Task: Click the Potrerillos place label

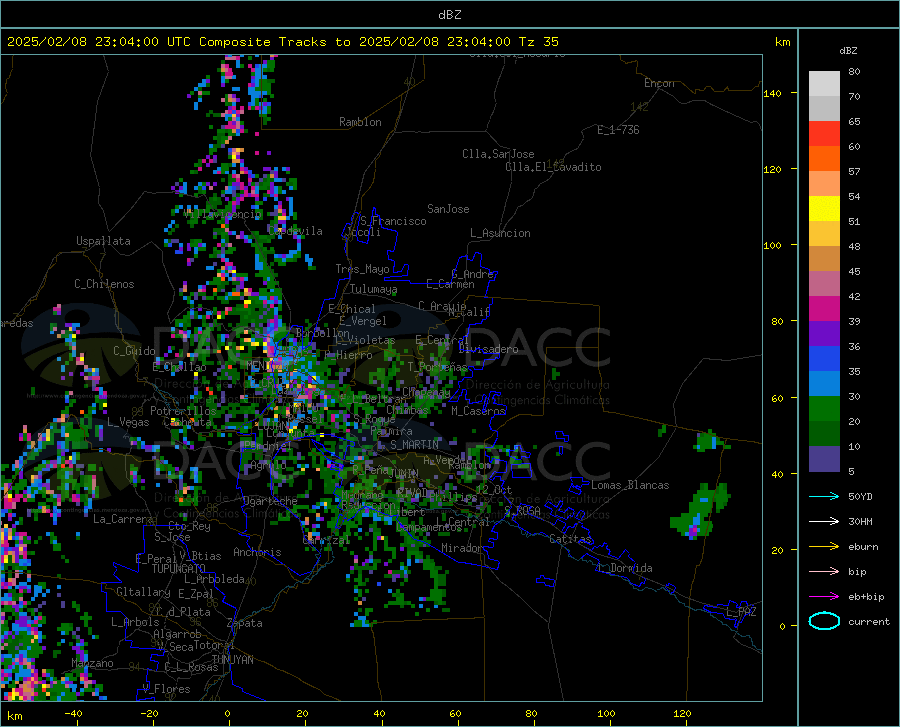Action: [x=183, y=411]
